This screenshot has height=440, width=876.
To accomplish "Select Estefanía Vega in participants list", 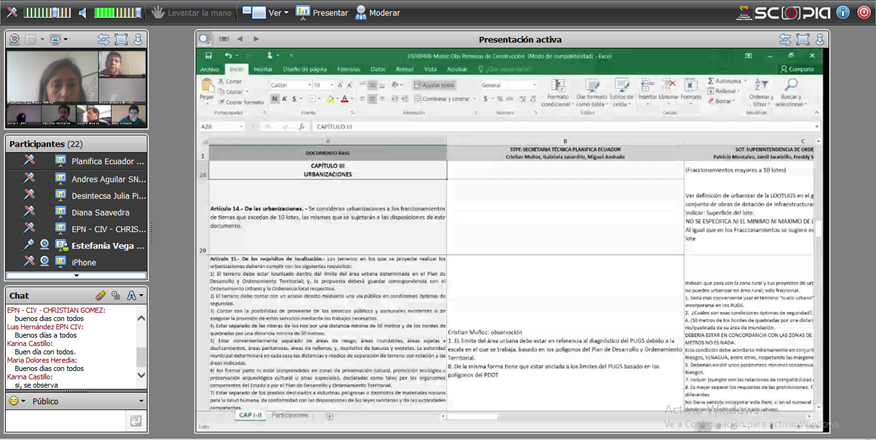I will click(x=108, y=245).
